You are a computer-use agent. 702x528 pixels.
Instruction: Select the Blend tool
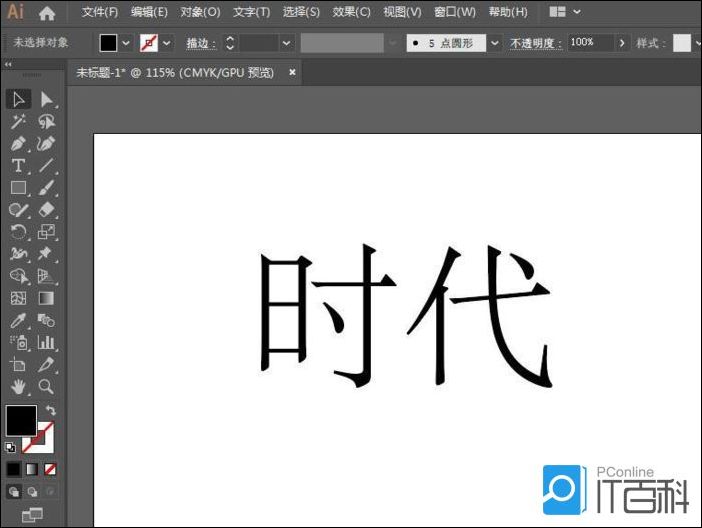coord(46,321)
